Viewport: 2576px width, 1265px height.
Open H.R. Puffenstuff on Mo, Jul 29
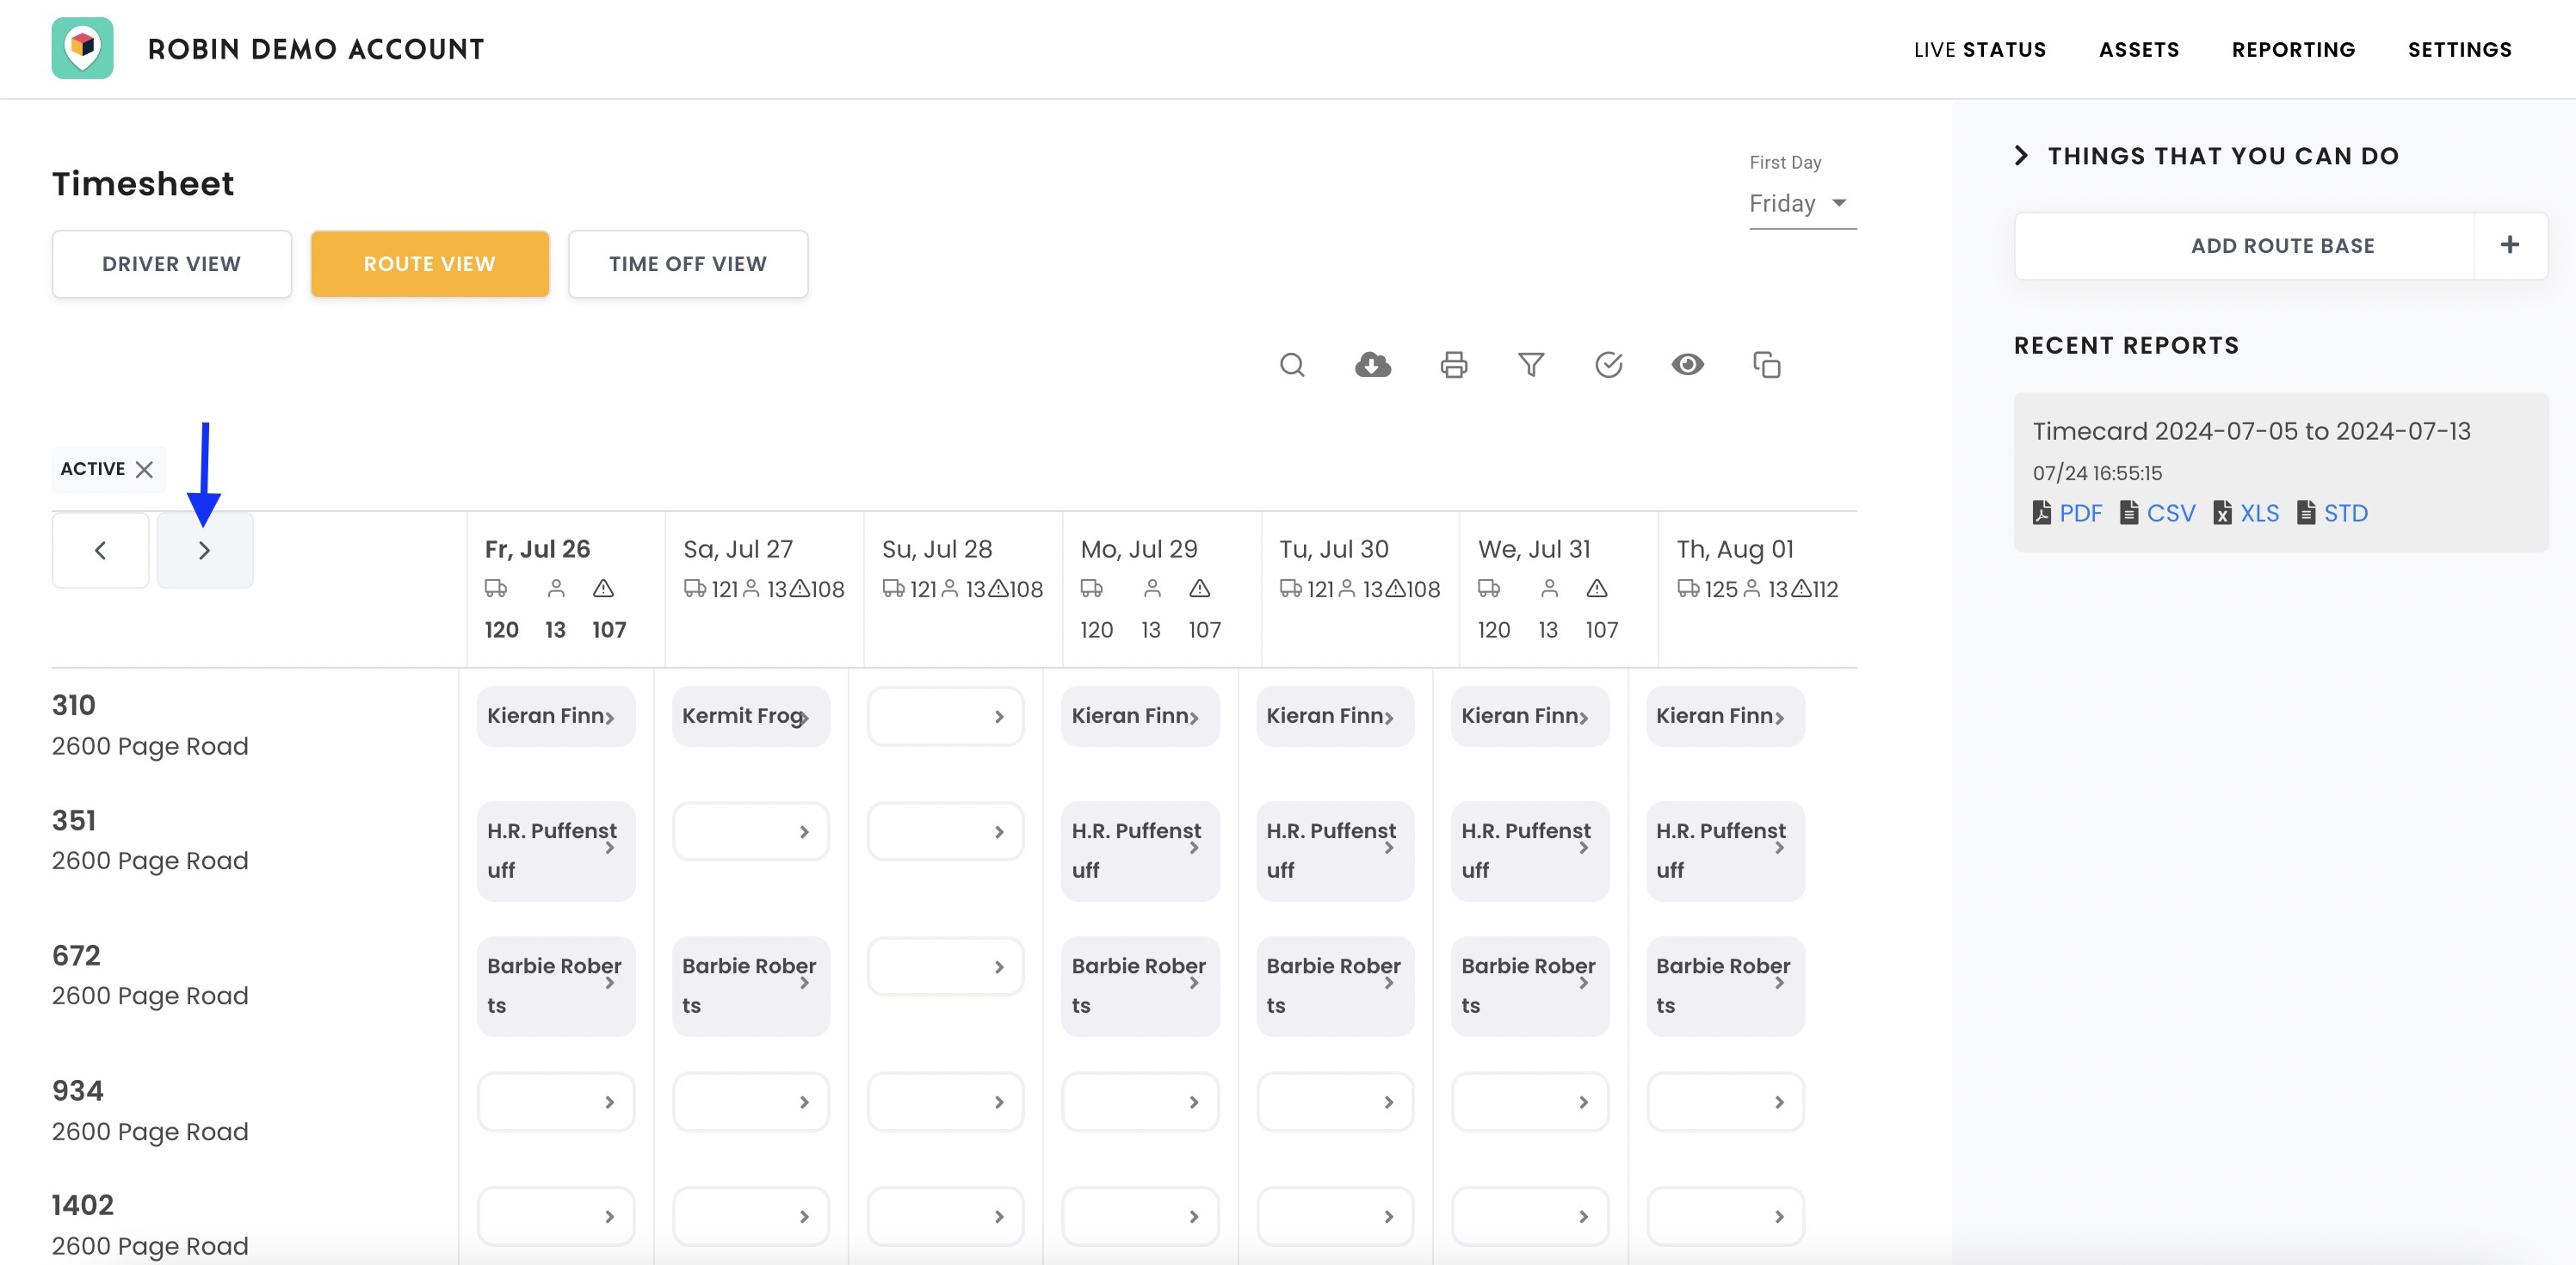[x=1140, y=851]
